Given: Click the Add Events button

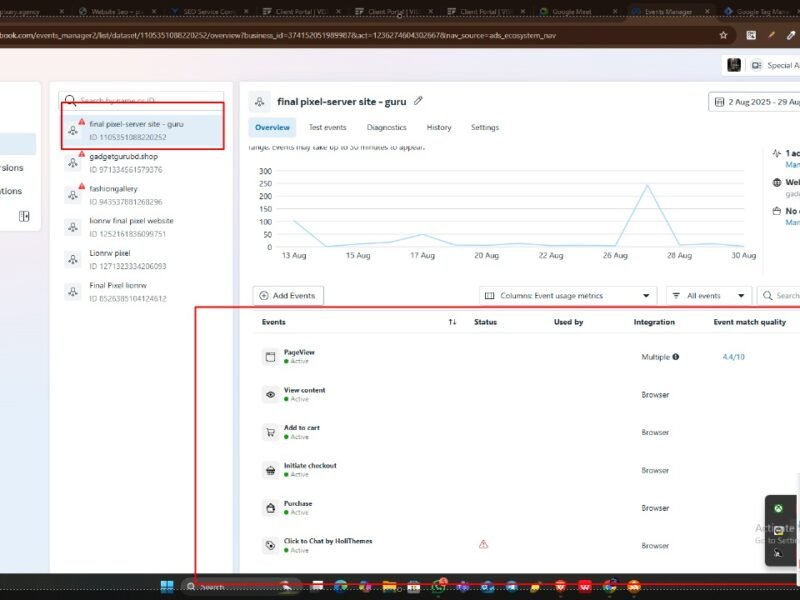Looking at the screenshot, I should tap(288, 296).
